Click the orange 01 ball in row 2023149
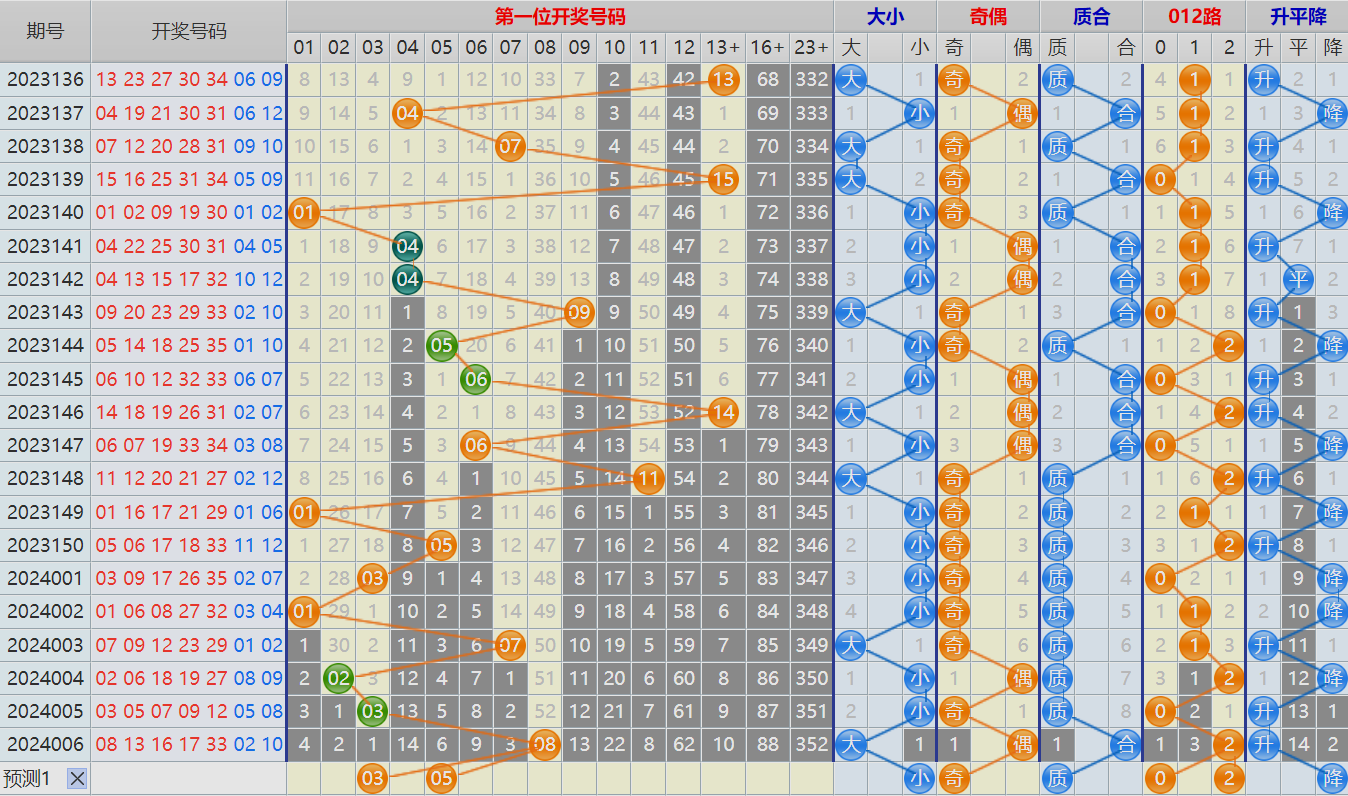Image resolution: width=1348 pixels, height=796 pixels. pyautogui.click(x=304, y=512)
